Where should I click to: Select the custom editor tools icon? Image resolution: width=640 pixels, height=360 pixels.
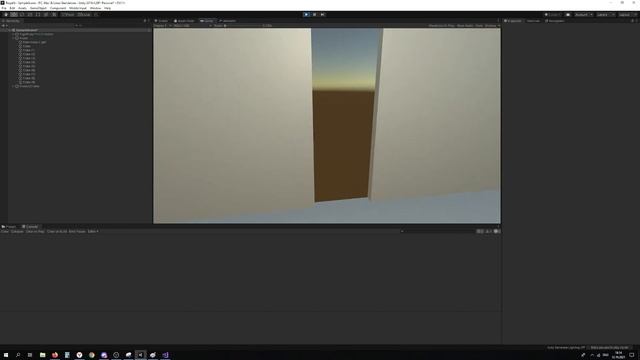(x=54, y=15)
